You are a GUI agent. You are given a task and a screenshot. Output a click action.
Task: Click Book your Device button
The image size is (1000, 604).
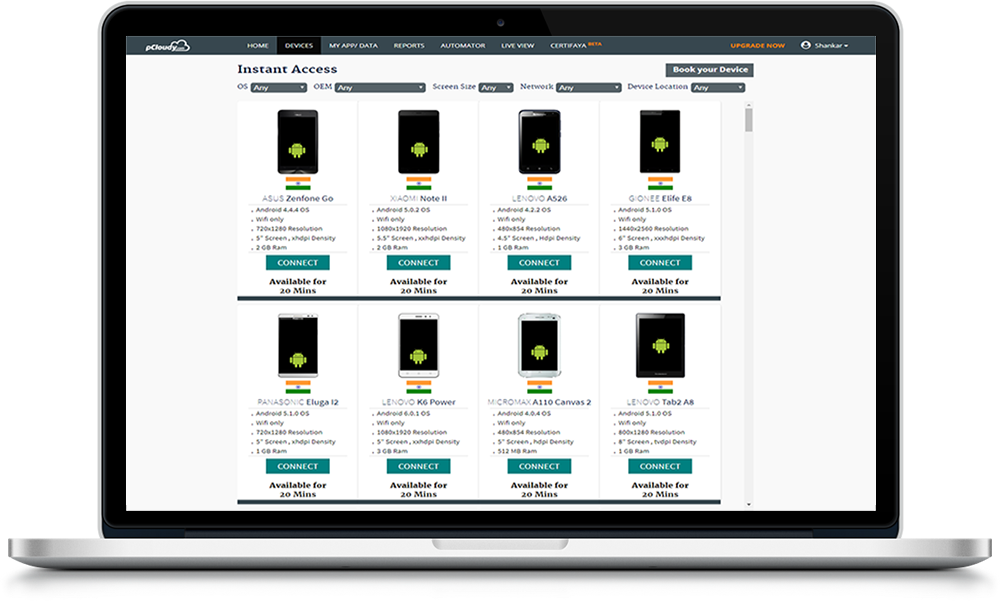tap(710, 70)
